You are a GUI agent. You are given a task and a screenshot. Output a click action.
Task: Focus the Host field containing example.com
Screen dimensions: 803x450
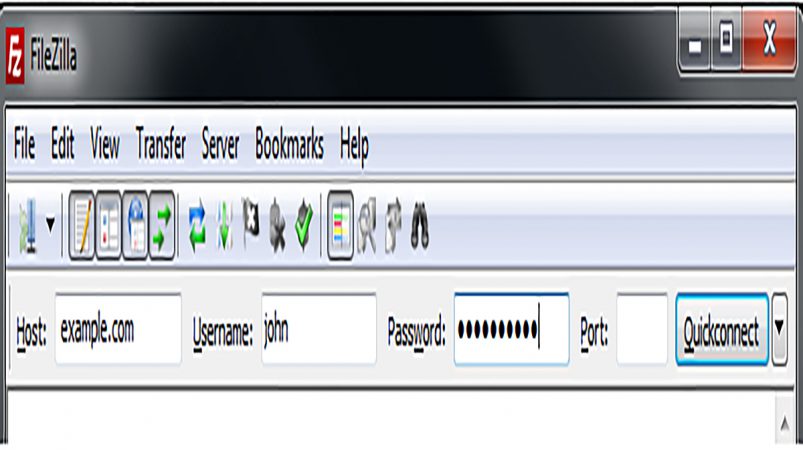[118, 329]
